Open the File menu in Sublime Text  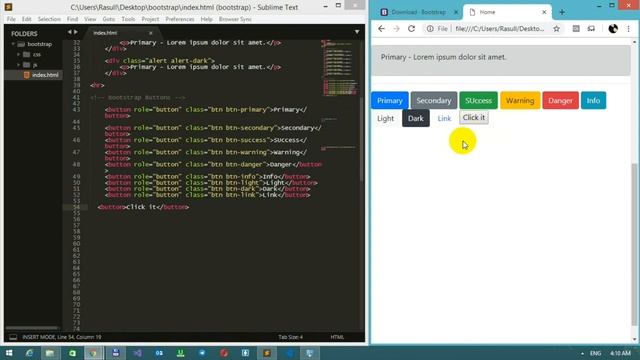click(11, 19)
